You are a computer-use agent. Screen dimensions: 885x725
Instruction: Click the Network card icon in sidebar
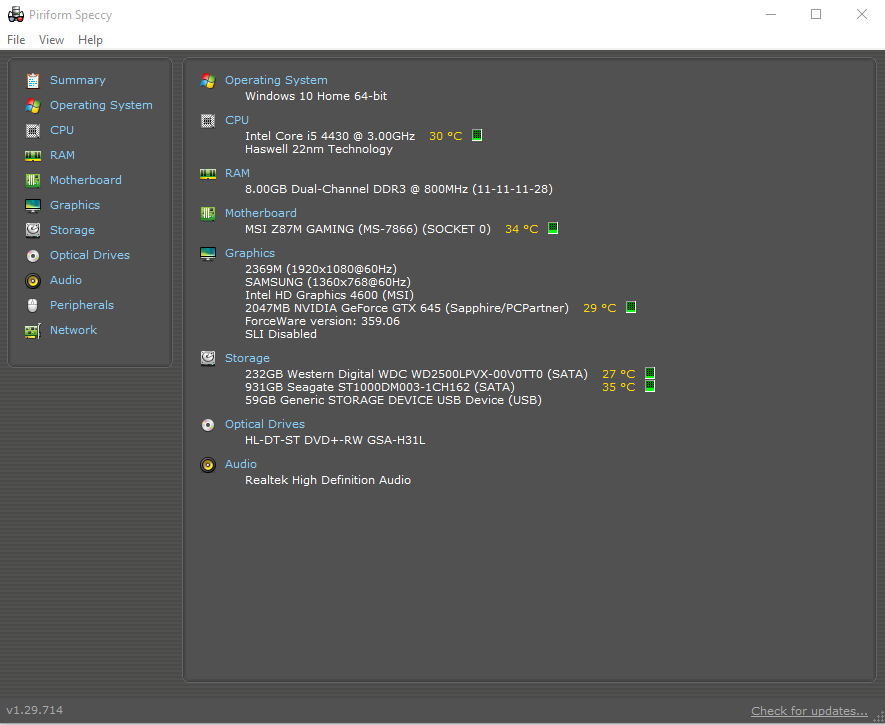click(33, 331)
